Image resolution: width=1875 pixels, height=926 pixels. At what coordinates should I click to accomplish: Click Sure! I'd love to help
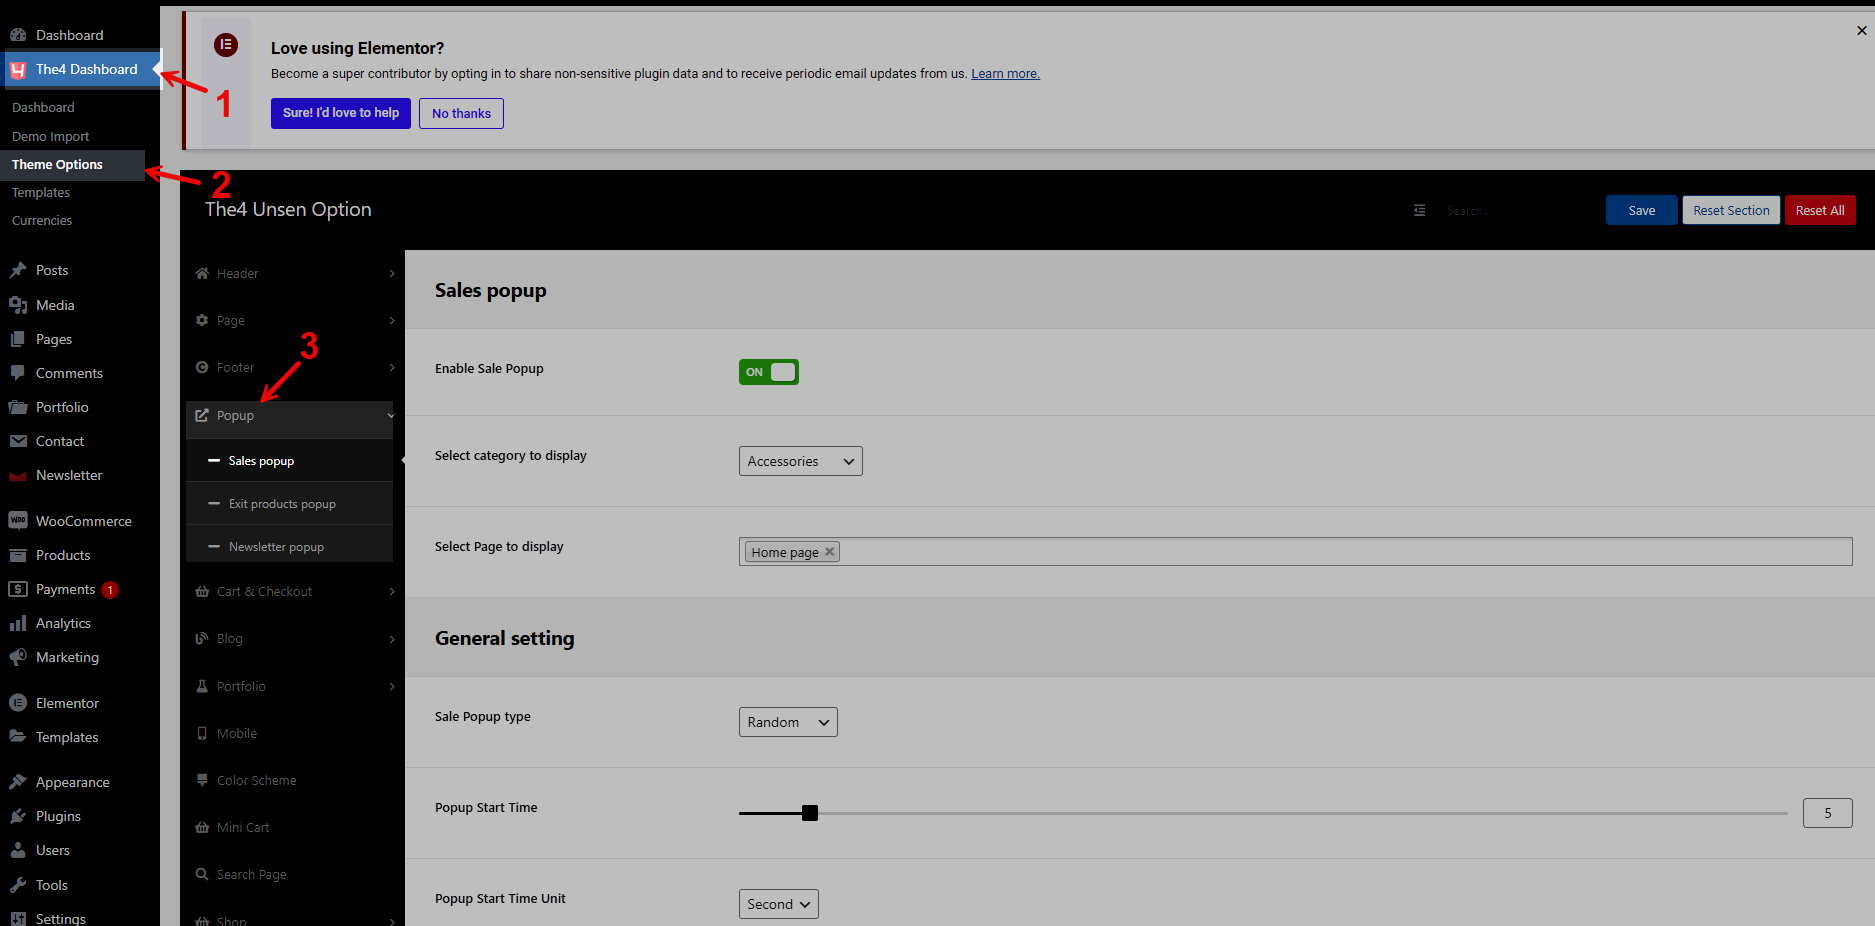click(x=341, y=113)
